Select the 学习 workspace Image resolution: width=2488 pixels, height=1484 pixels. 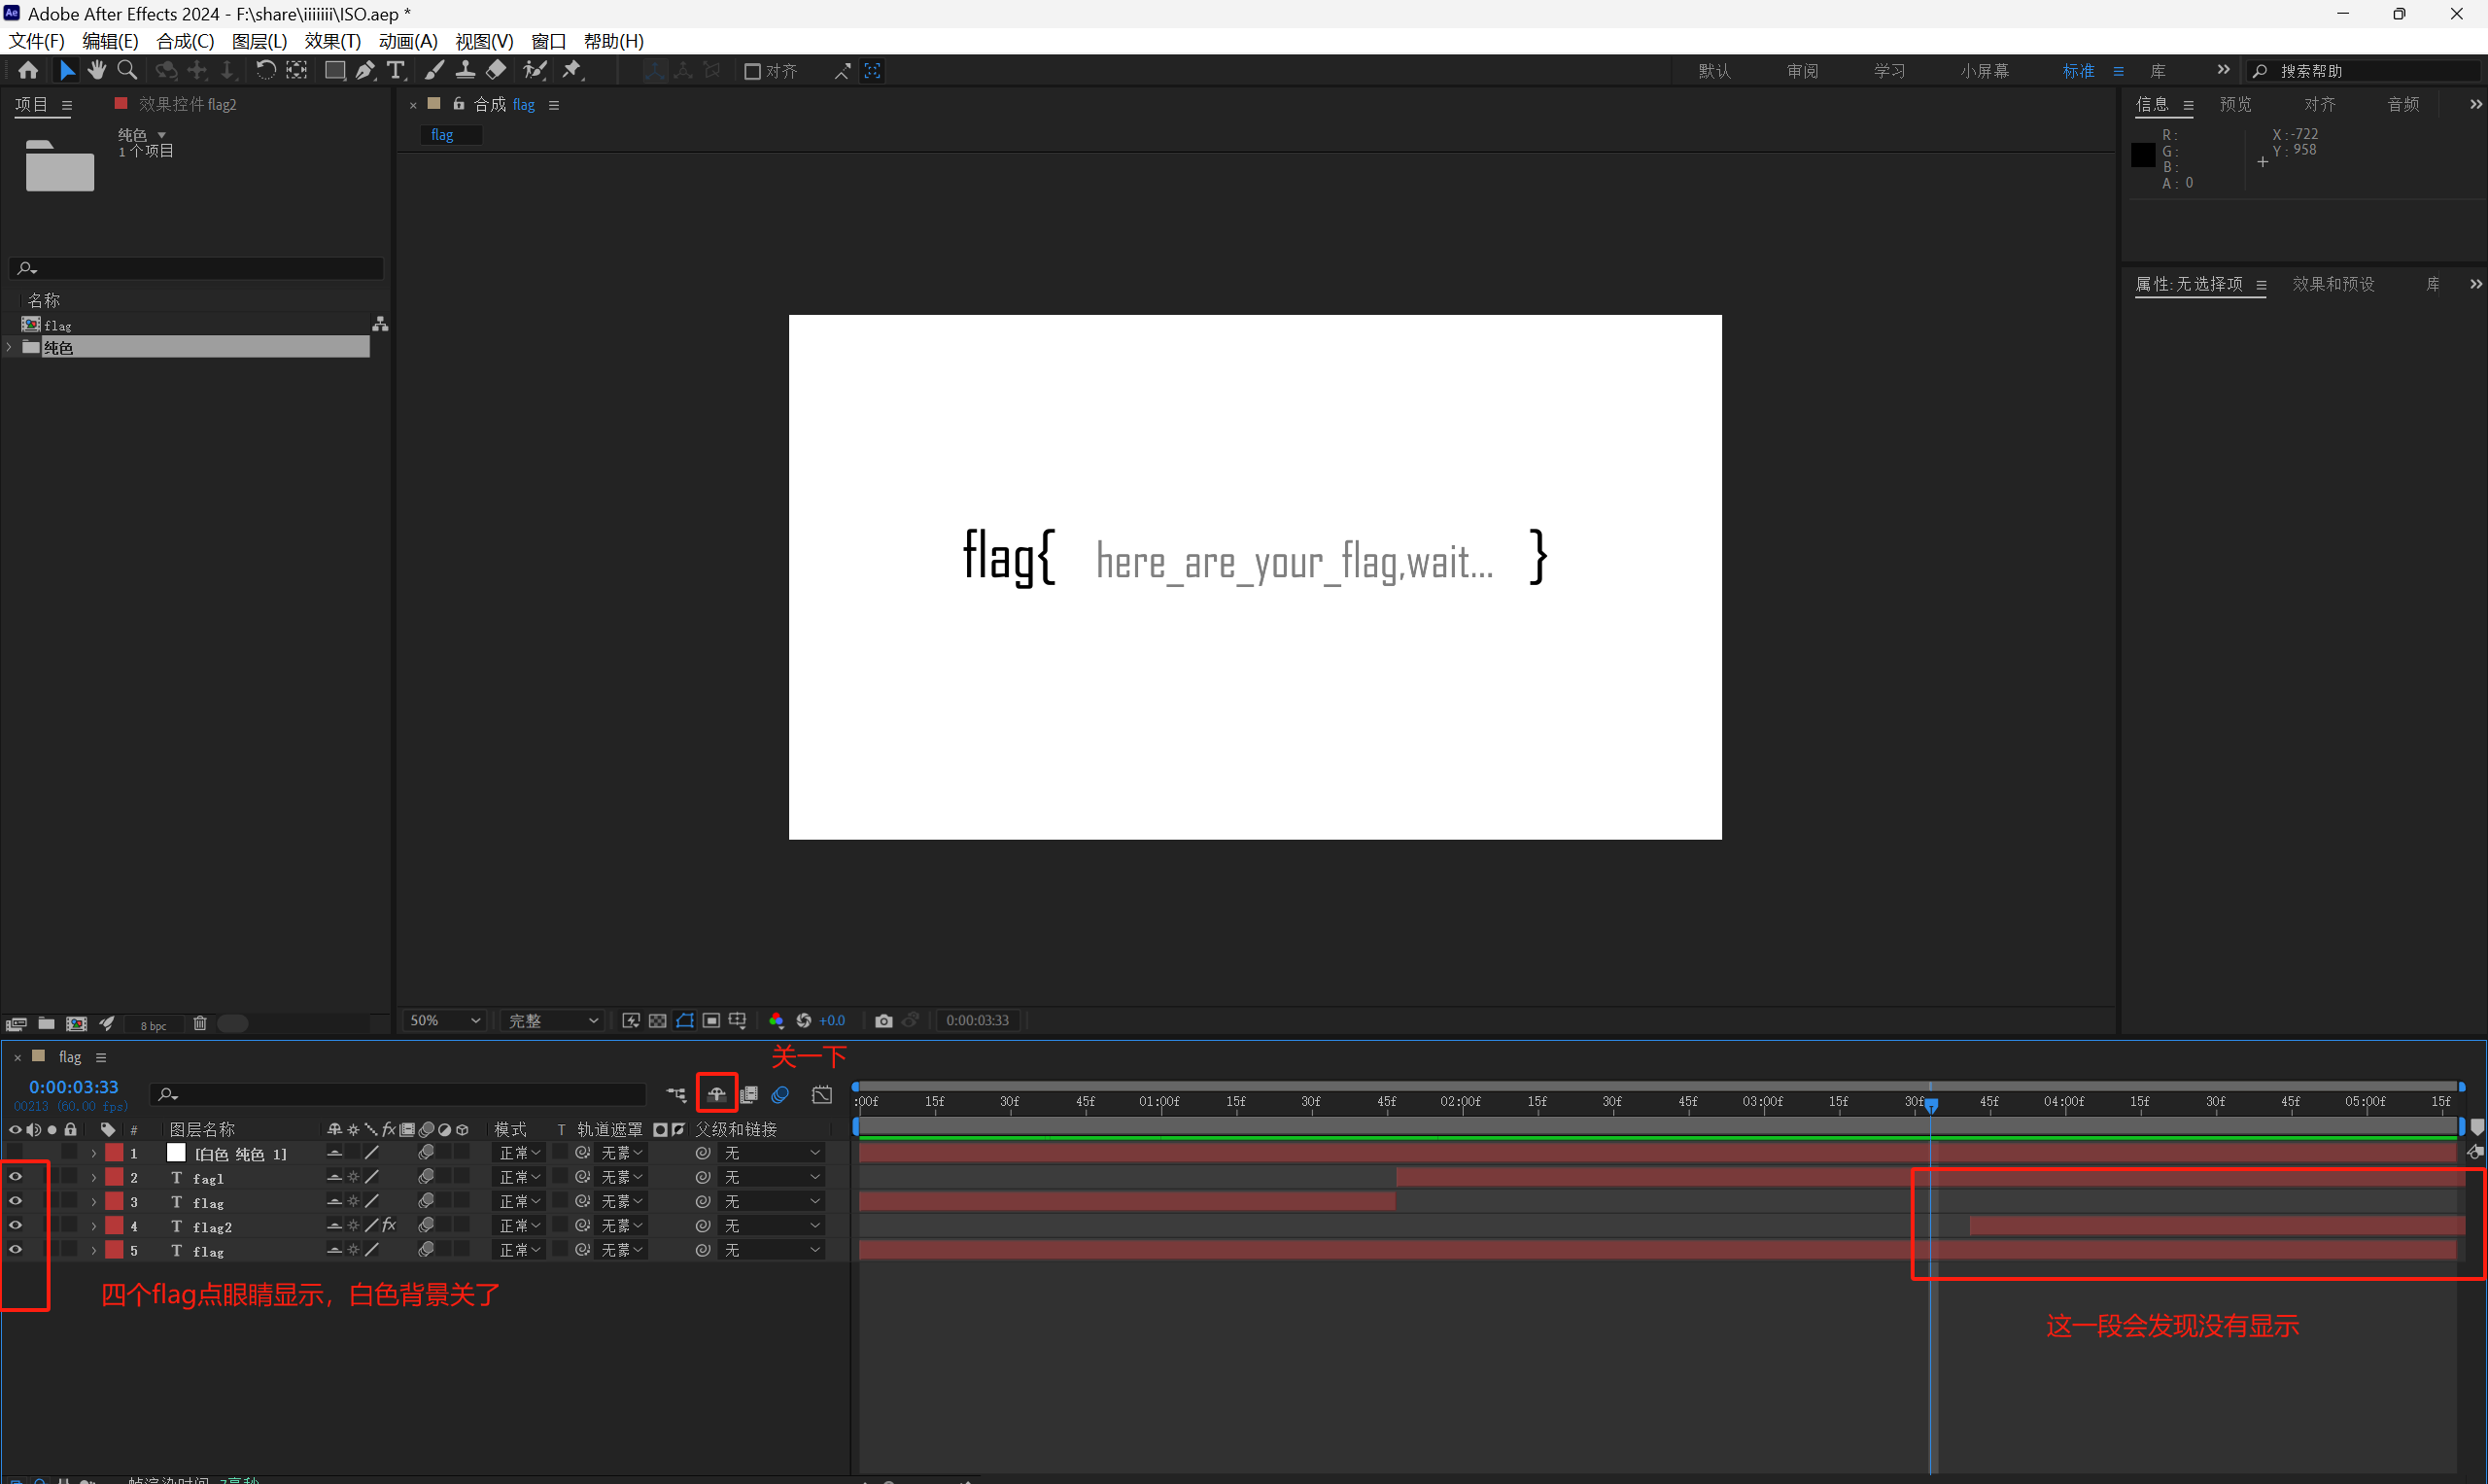coord(1889,71)
